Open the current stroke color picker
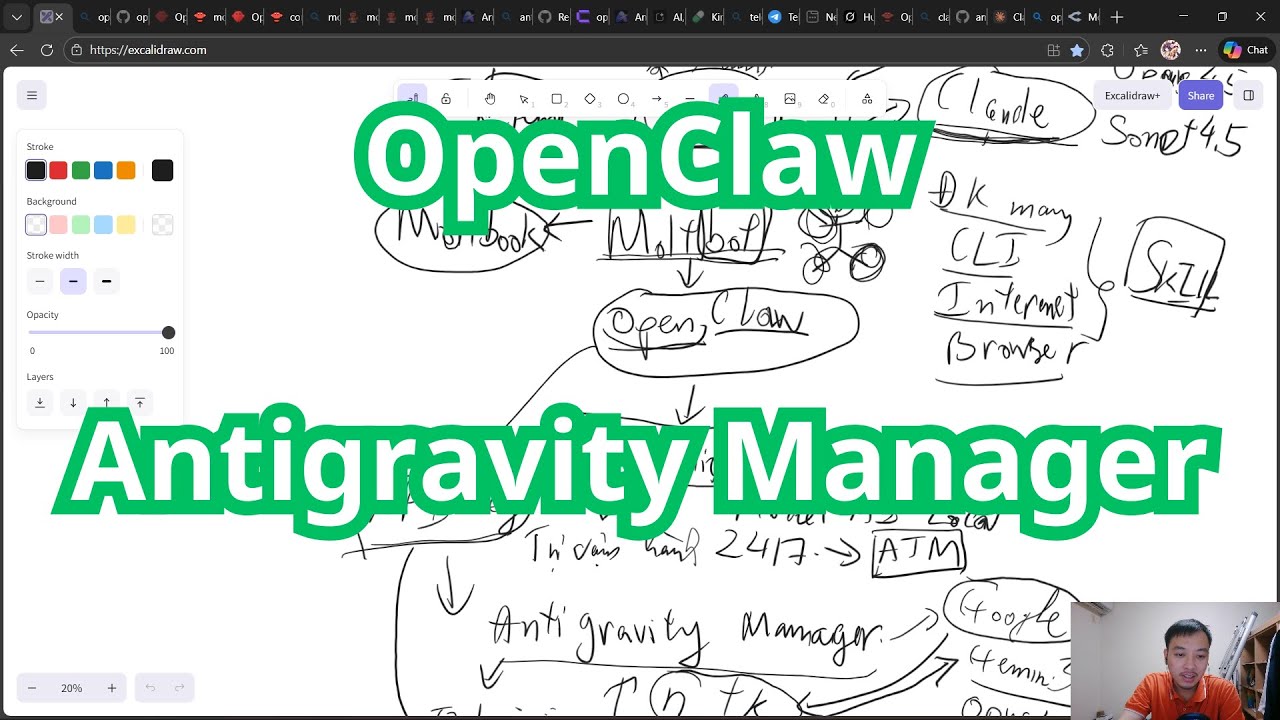Image resolution: width=1280 pixels, height=720 pixels. click(162, 170)
